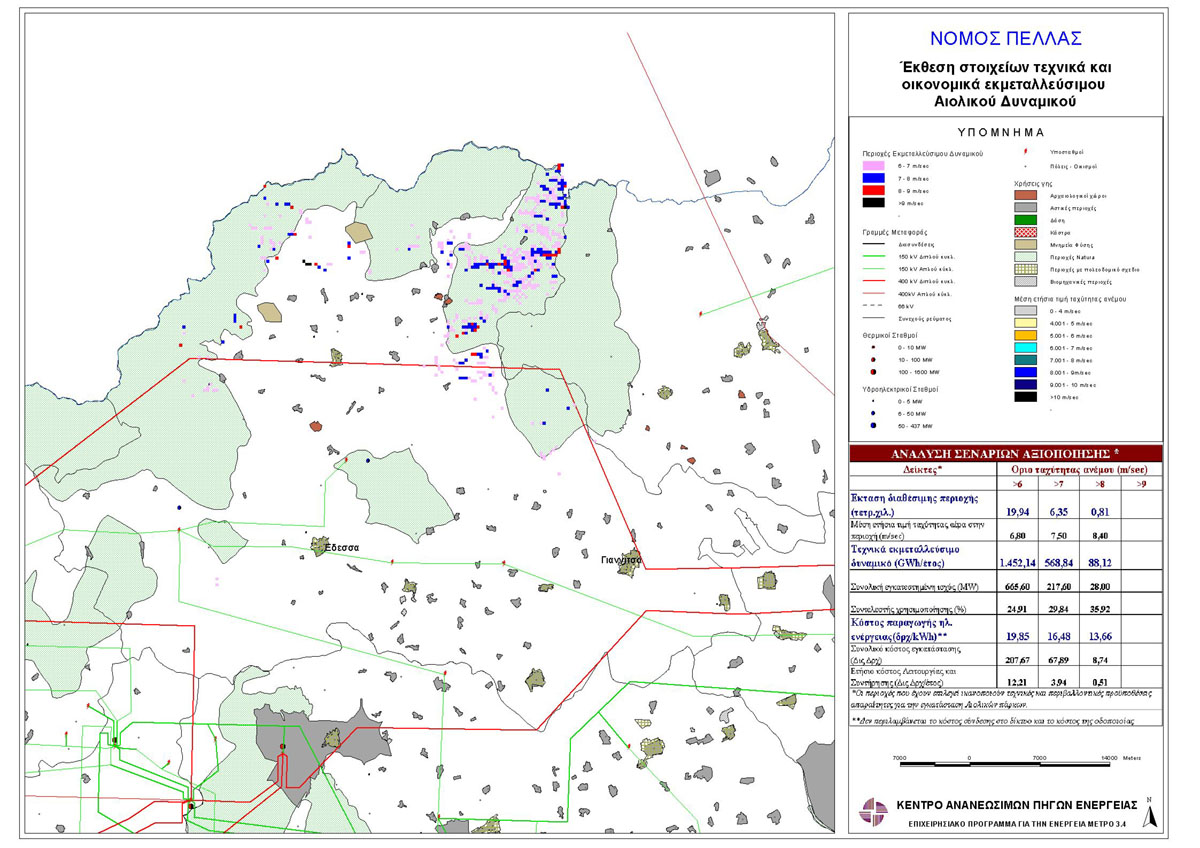The height and width of the screenshot is (848, 1200).
Task: Click the >10 m/sec black wind swatch
Action: (1025, 397)
